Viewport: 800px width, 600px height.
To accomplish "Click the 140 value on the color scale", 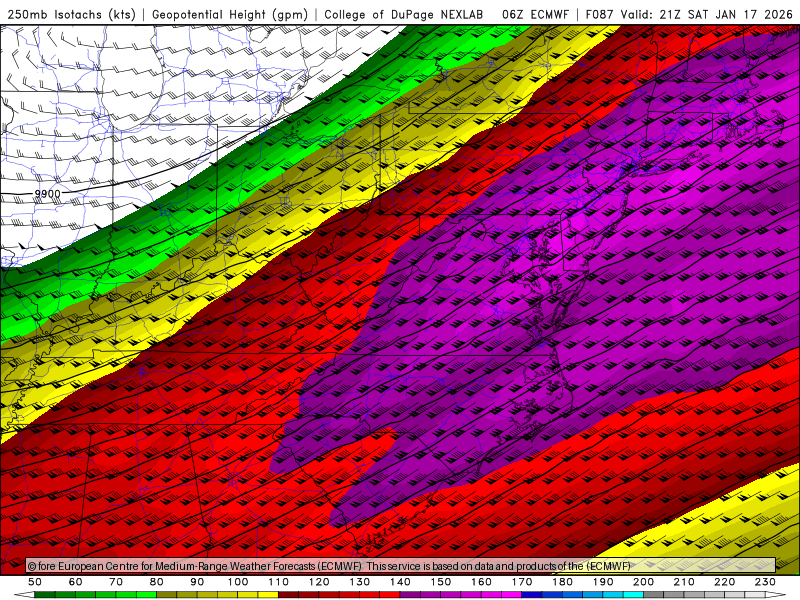I will click(x=400, y=582).
